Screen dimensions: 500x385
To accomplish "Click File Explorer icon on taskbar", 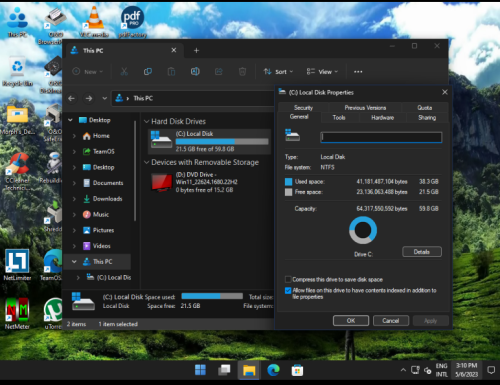I will (x=249, y=370).
